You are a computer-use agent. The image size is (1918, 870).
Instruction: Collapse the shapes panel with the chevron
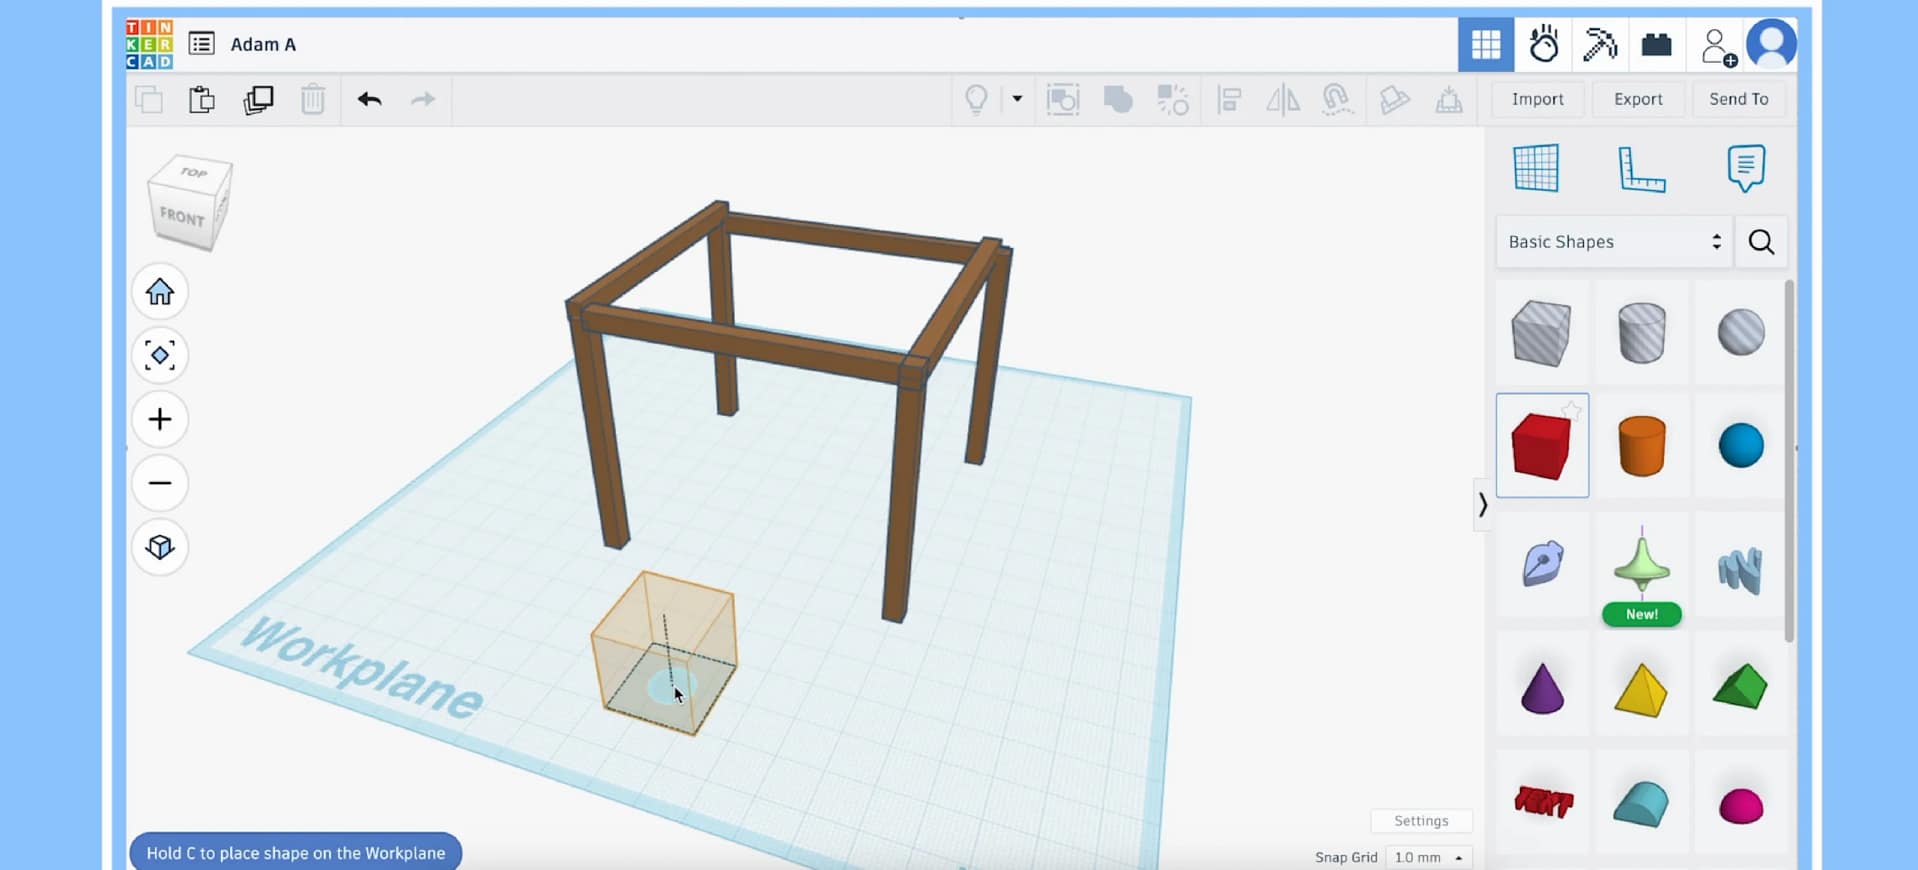(x=1482, y=505)
